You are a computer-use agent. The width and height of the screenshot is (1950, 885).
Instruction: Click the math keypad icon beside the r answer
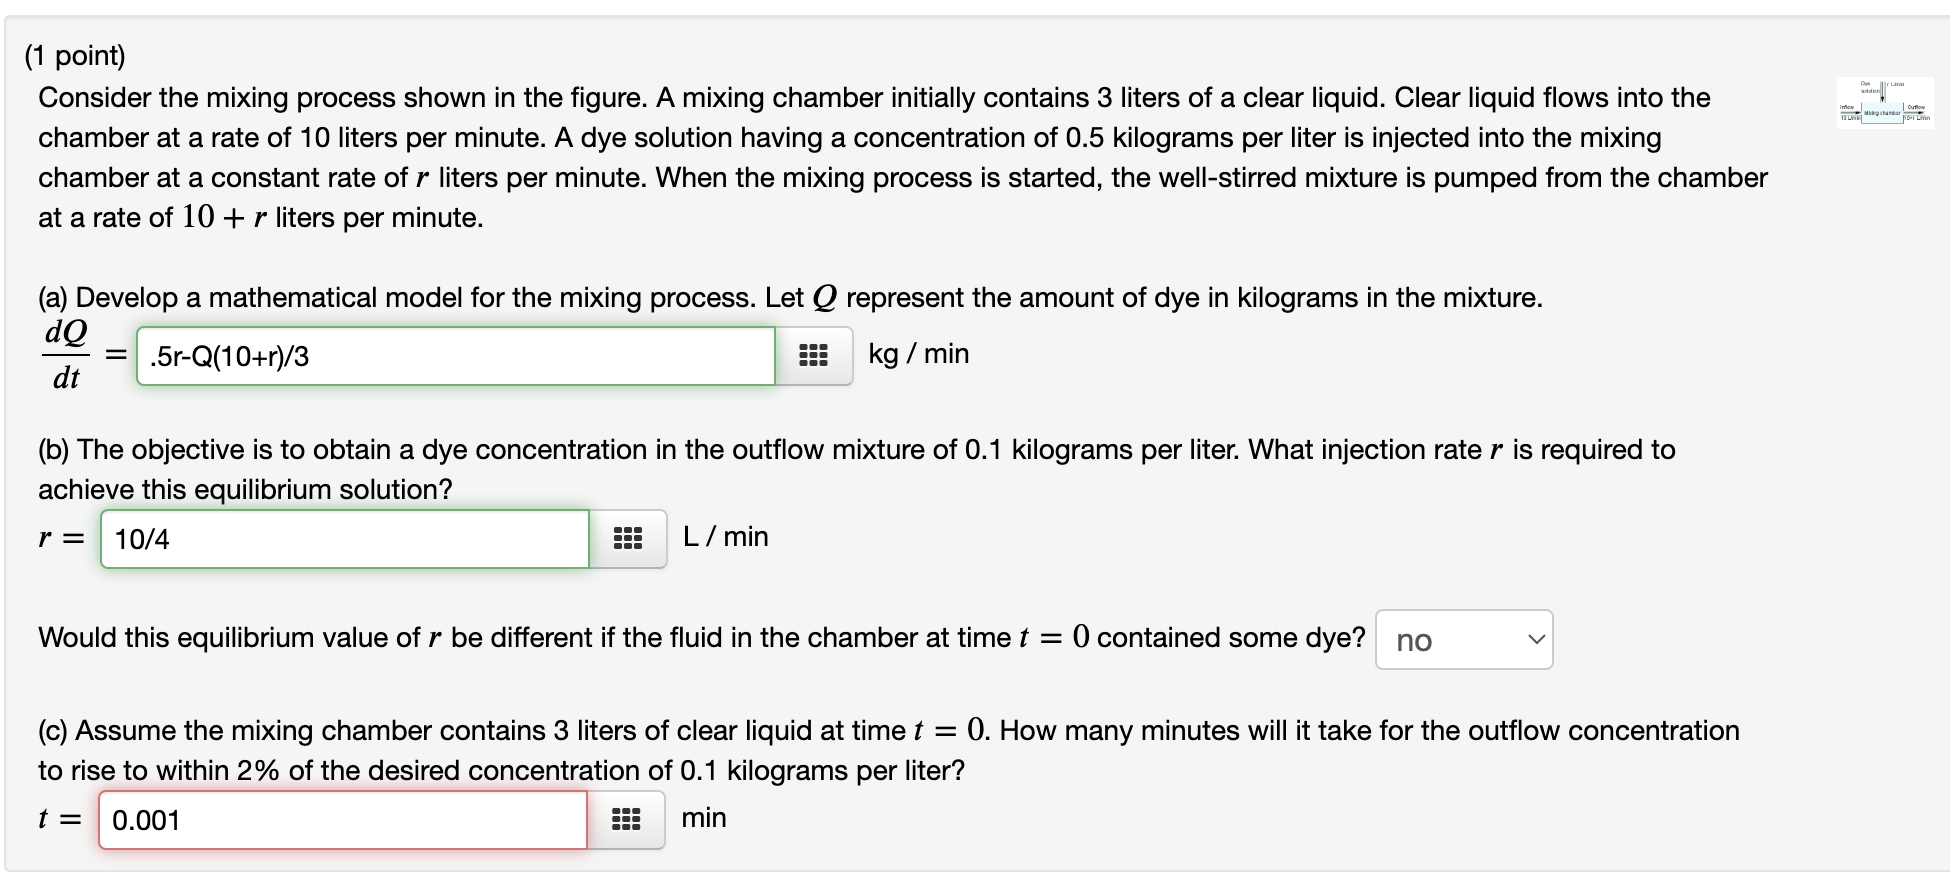click(627, 537)
